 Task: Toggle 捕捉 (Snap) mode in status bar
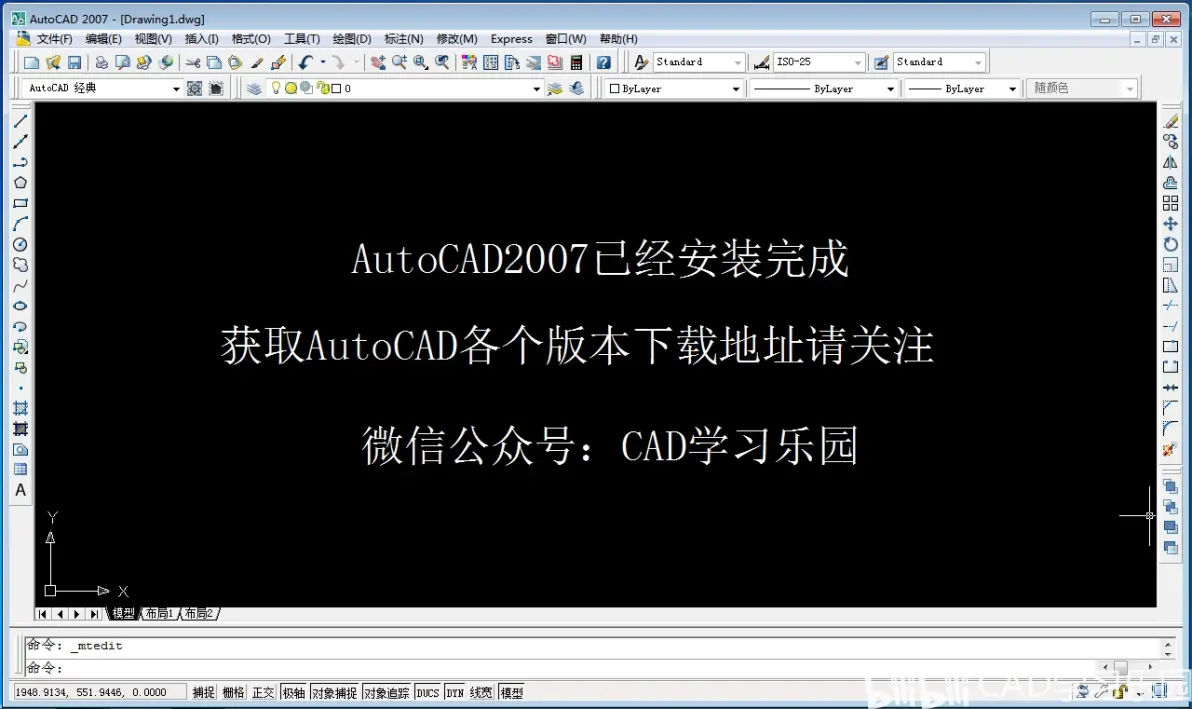coord(203,692)
